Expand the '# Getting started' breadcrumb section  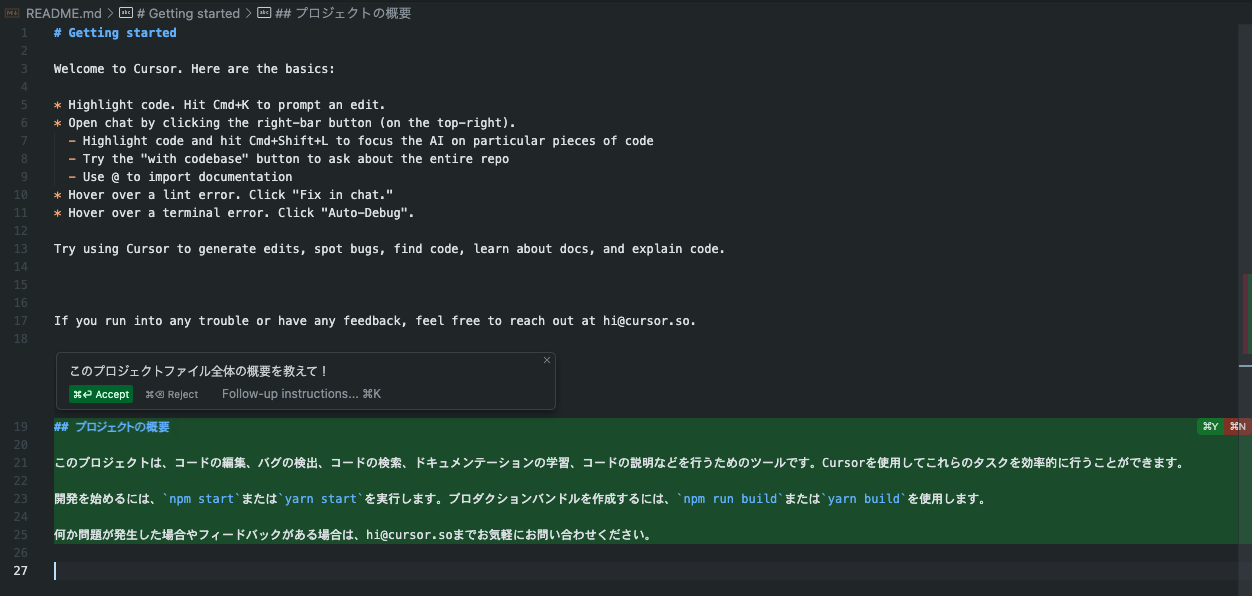click(194, 13)
